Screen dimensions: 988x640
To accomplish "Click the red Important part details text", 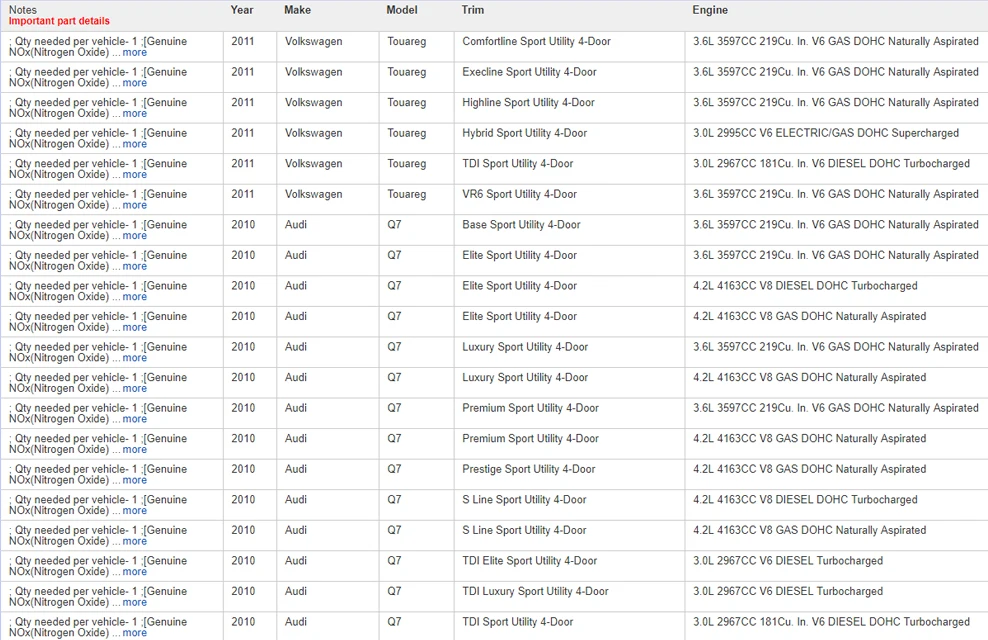I will coord(59,21).
